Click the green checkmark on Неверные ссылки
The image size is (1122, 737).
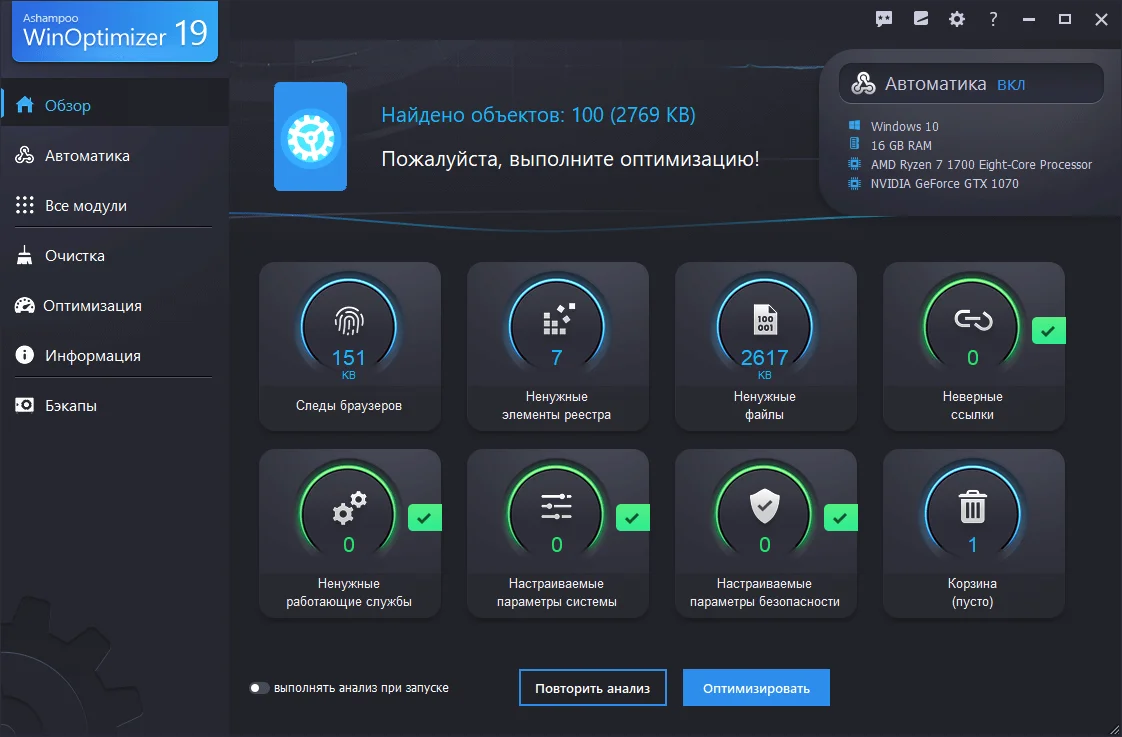(1048, 331)
